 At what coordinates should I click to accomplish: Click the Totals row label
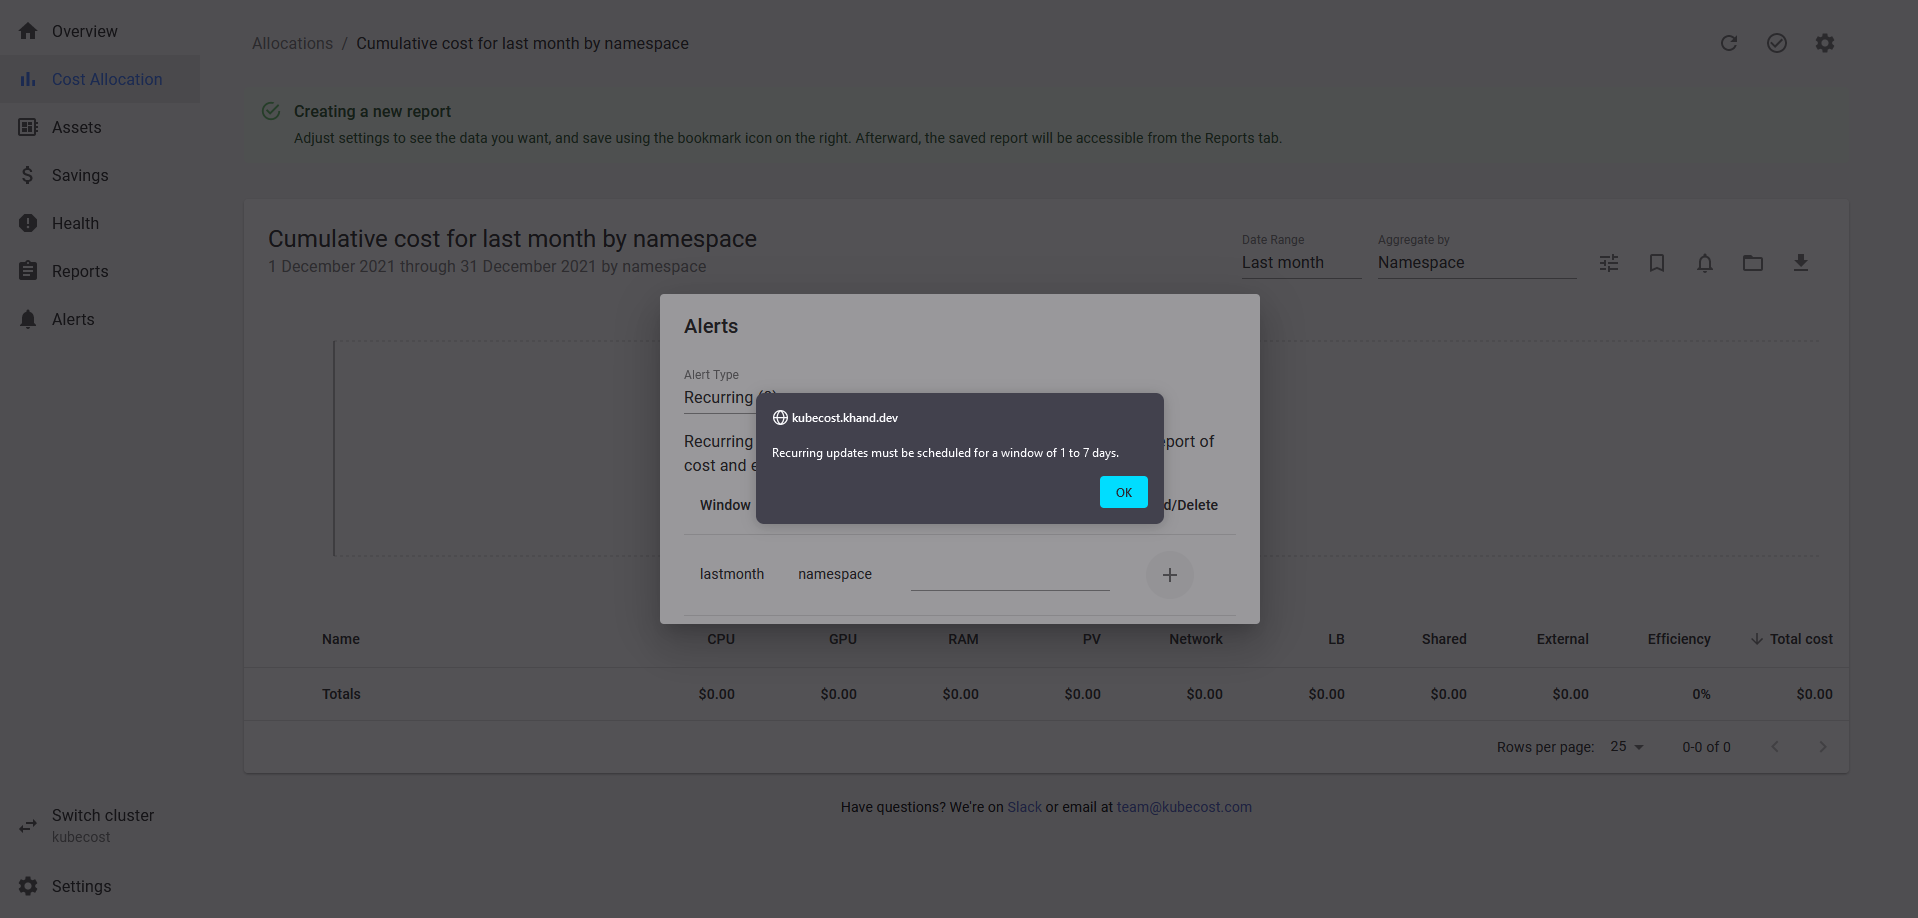click(341, 694)
